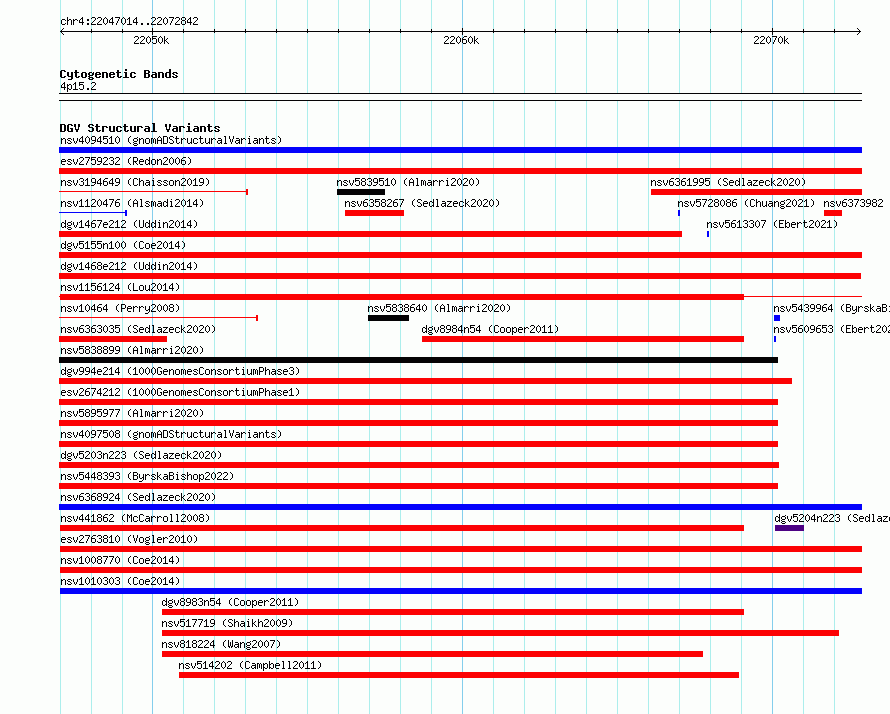Select the red nsv6358267 (Sedlazeck2020) bar
This screenshot has width=890, height=714.
coord(375,213)
